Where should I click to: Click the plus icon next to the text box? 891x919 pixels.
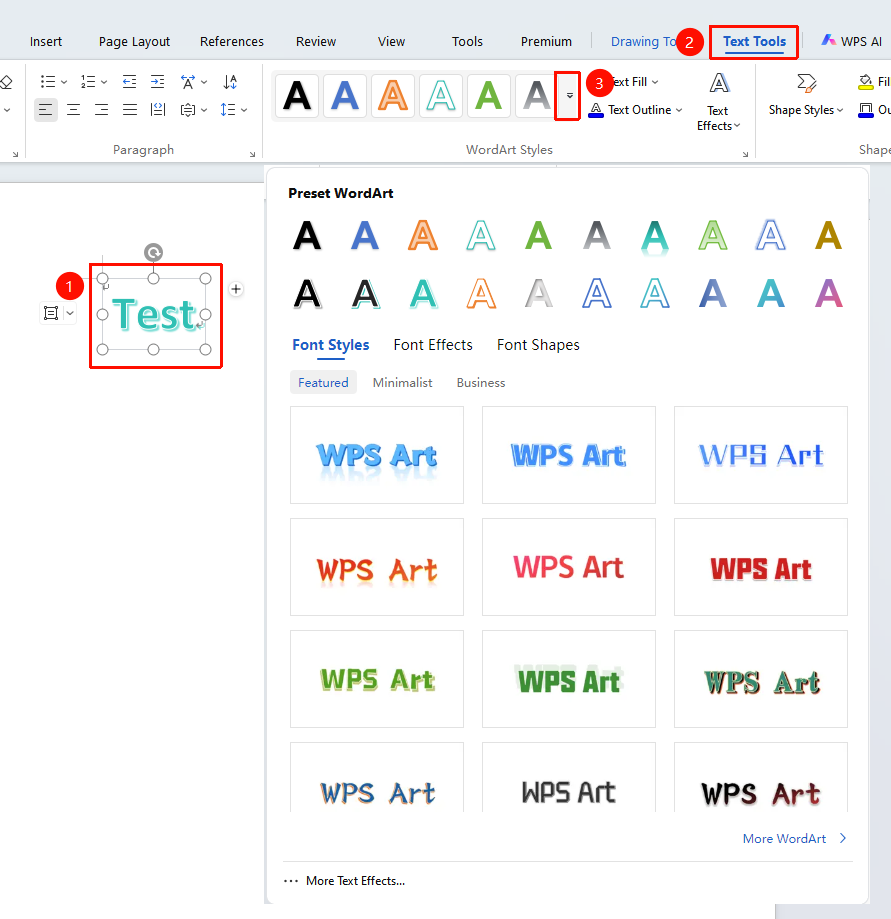(236, 289)
